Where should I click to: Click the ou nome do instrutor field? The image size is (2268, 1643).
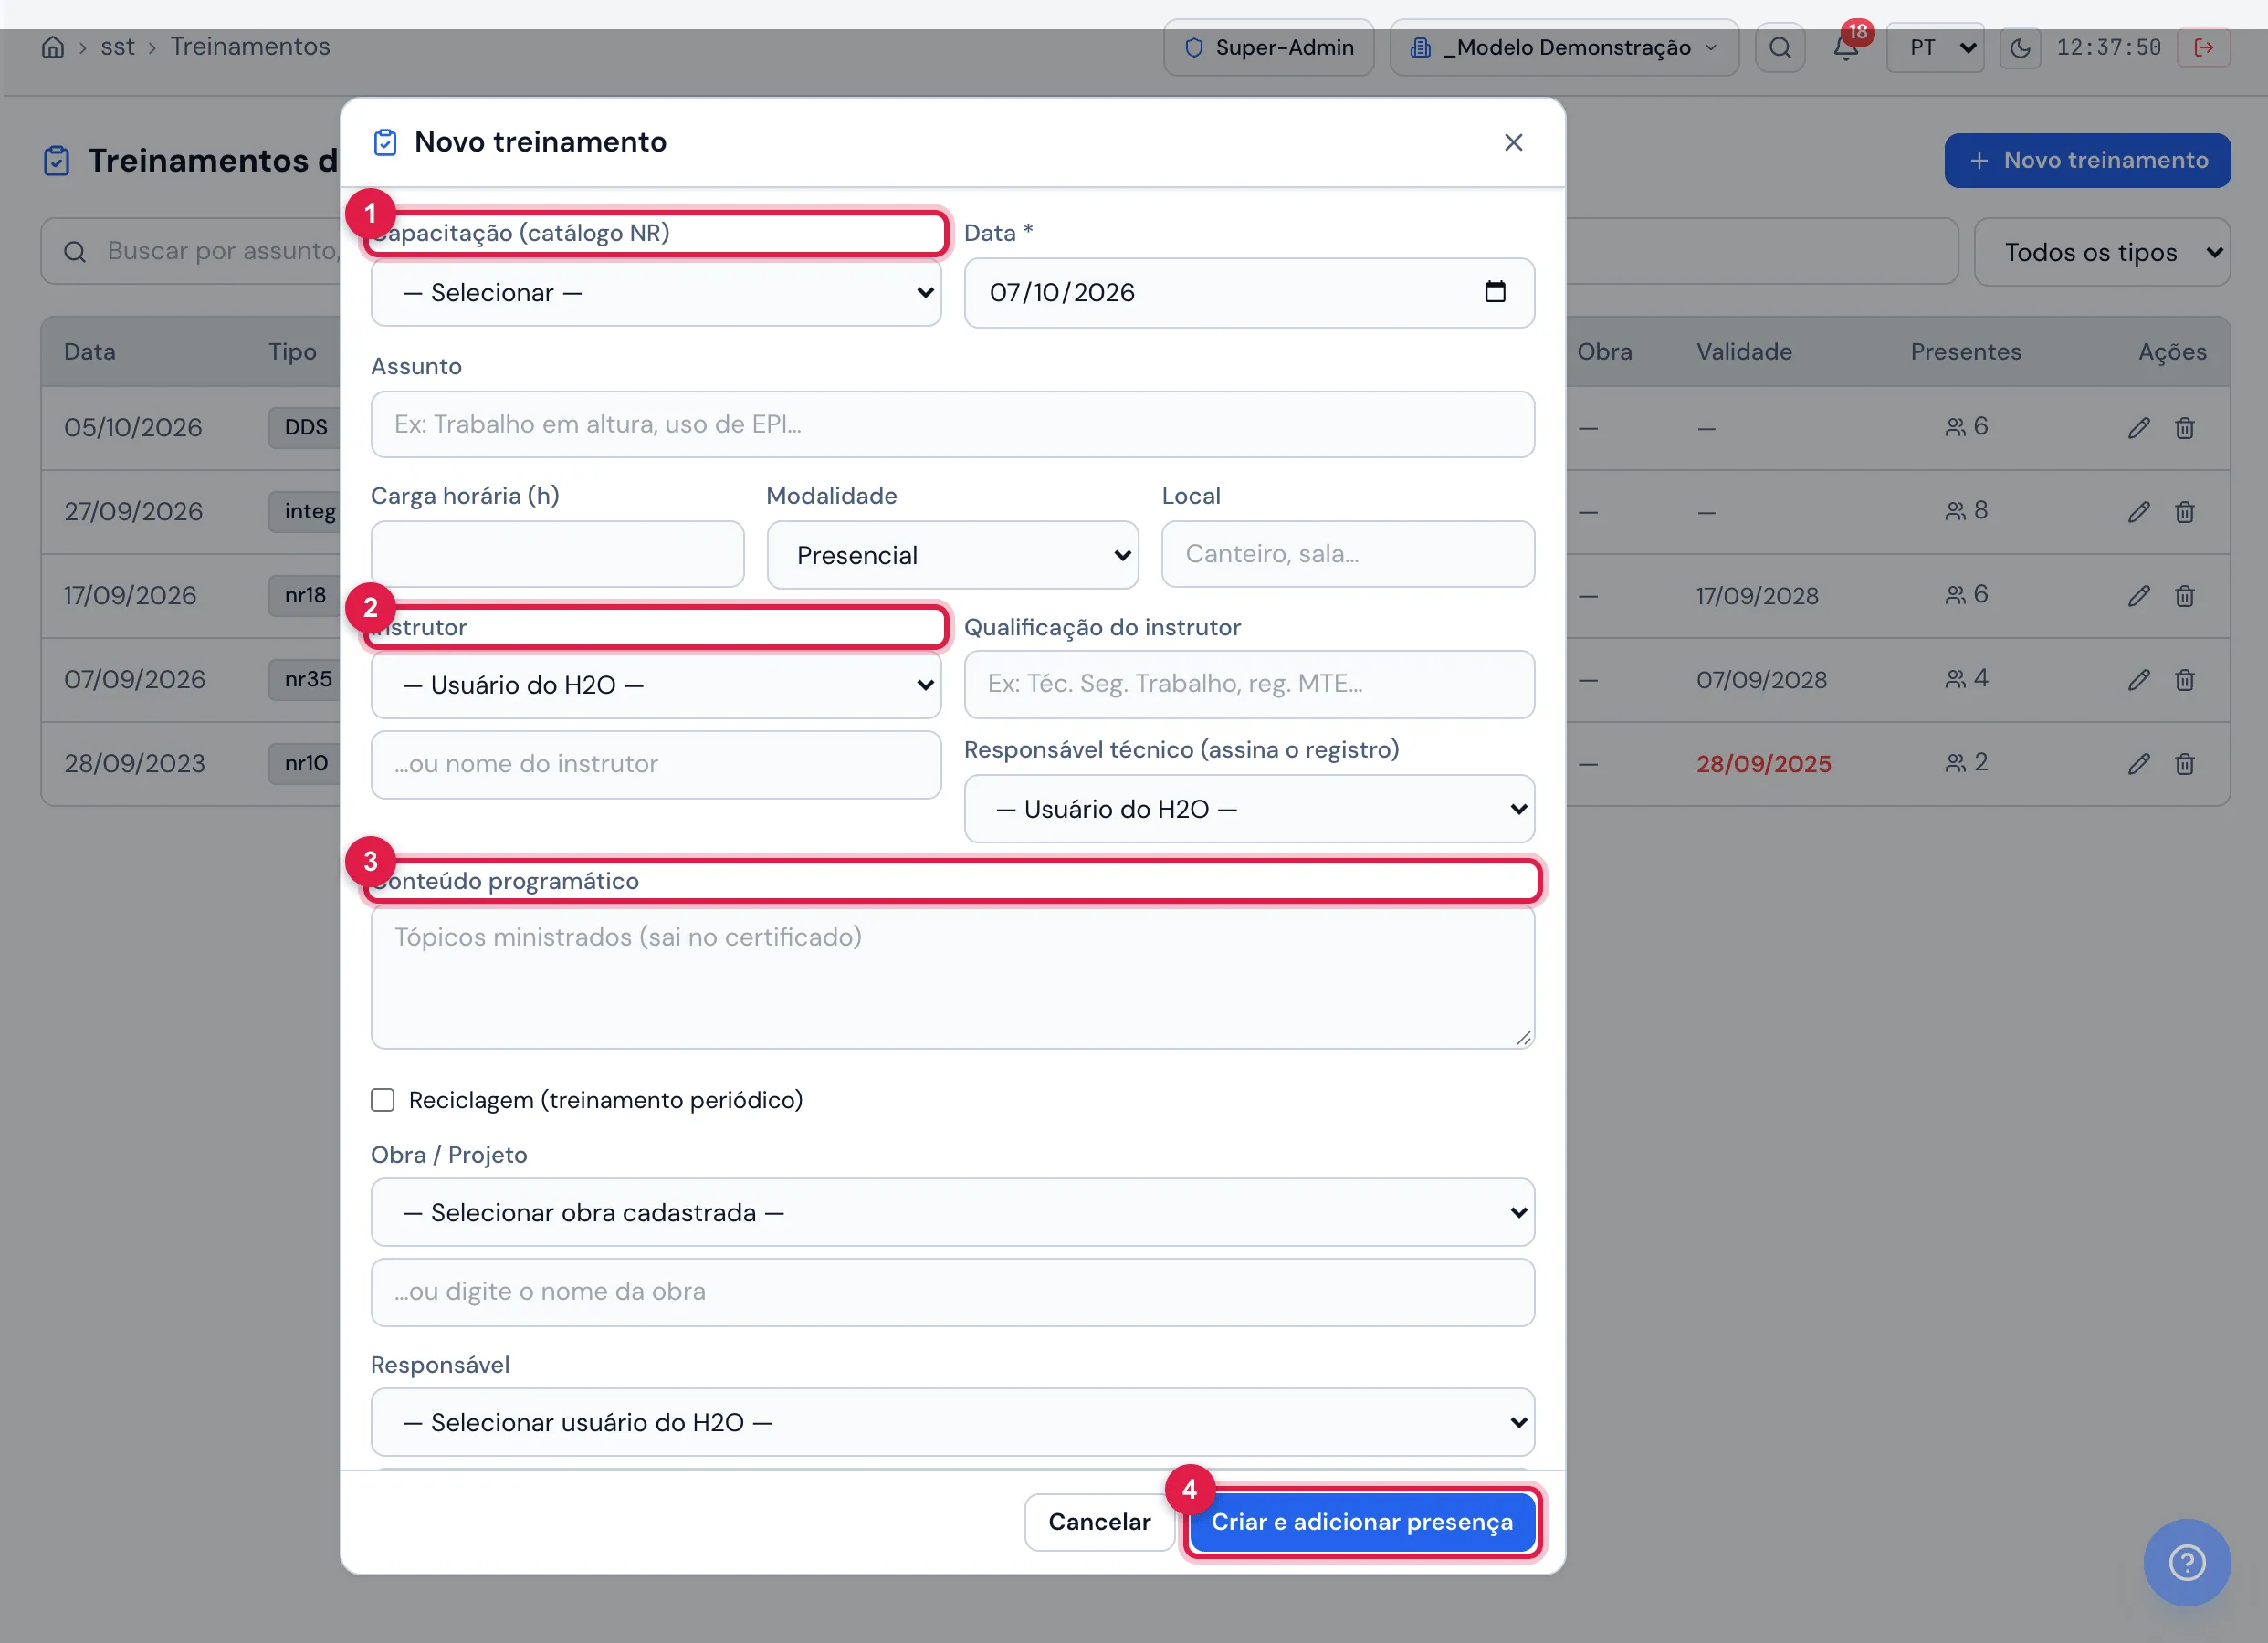[655, 764]
